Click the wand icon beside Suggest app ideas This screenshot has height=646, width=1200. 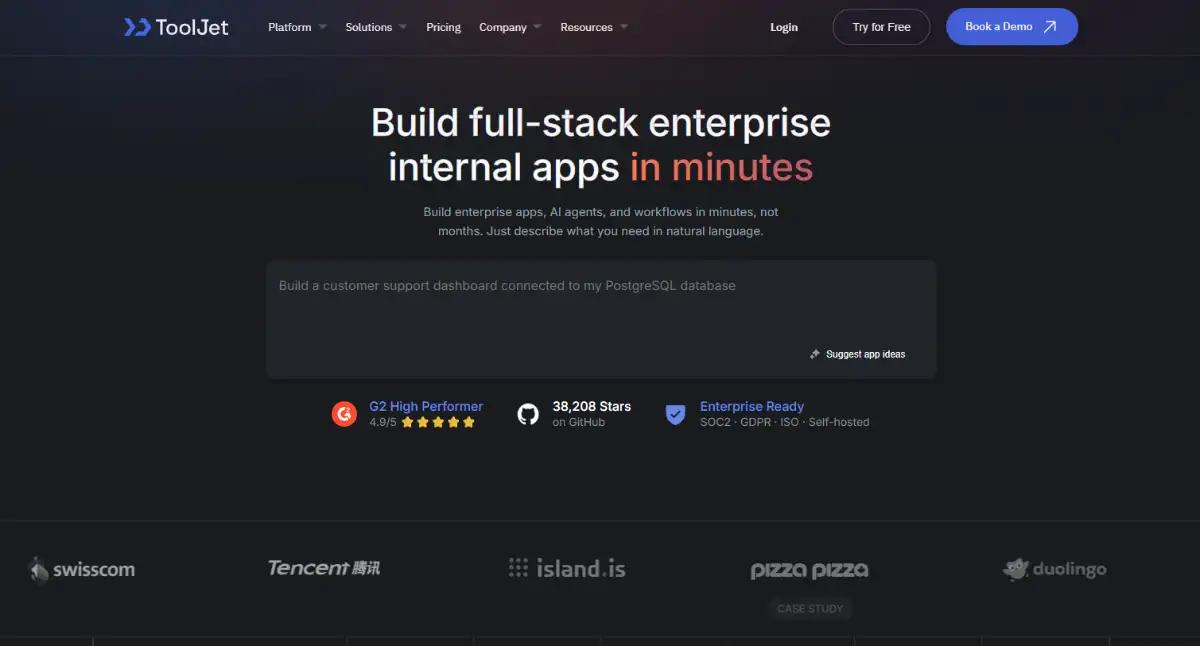[815, 354]
